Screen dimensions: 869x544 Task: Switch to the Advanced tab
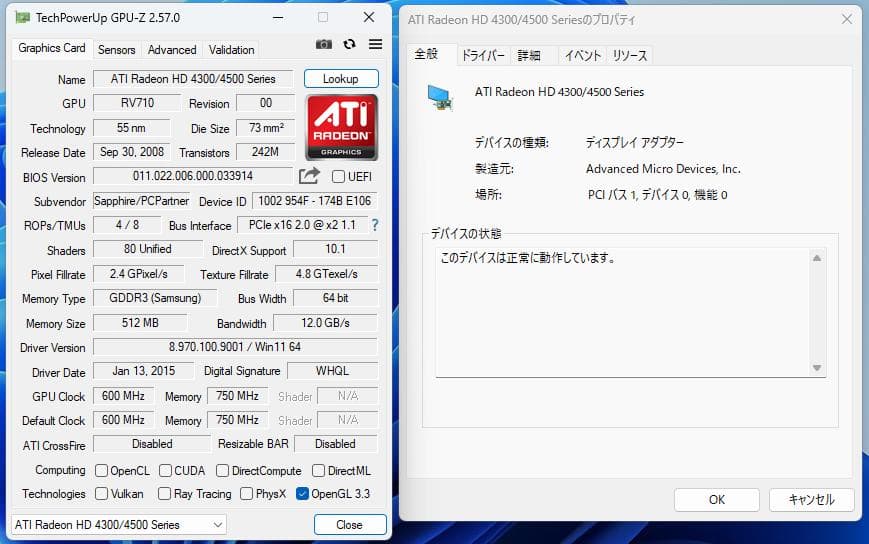click(x=172, y=50)
